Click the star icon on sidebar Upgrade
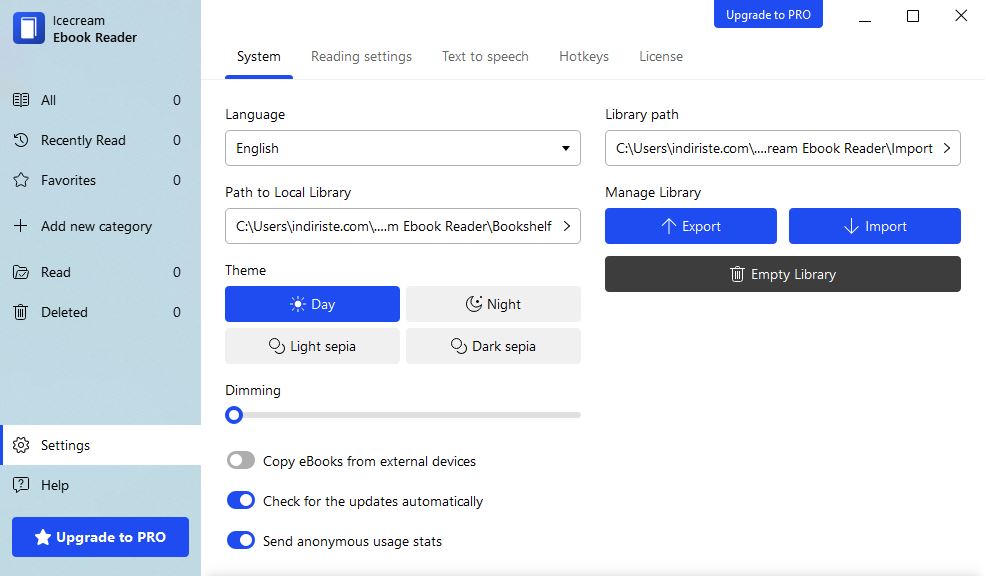Image resolution: width=985 pixels, height=576 pixels. point(43,537)
